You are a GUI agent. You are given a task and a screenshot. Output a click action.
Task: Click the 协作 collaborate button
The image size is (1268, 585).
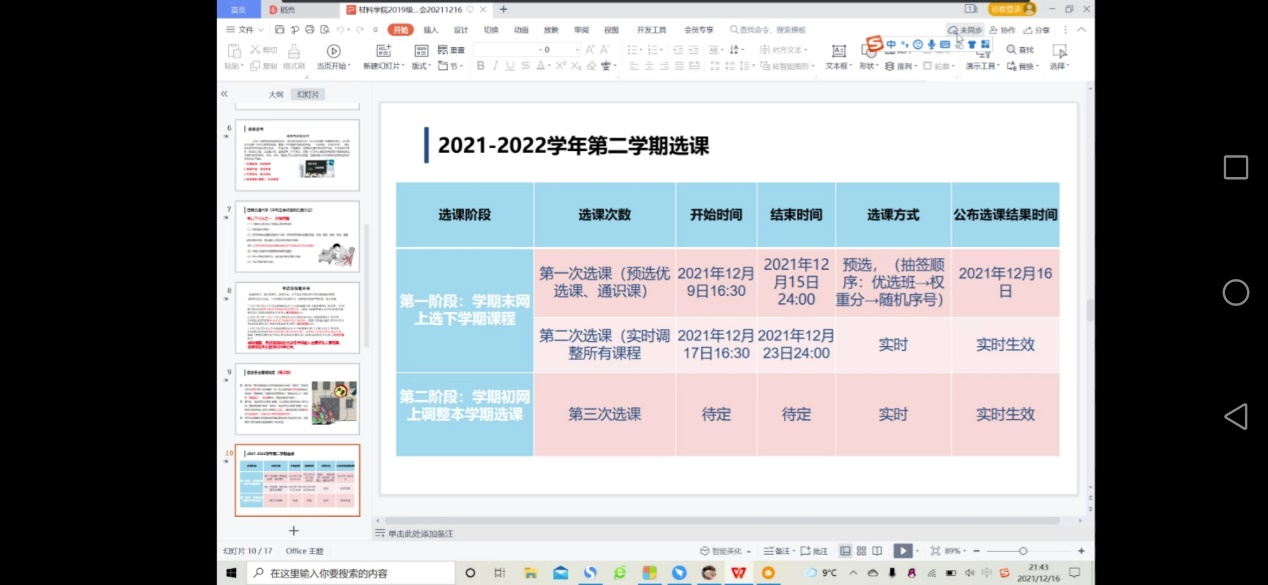(x=1002, y=30)
